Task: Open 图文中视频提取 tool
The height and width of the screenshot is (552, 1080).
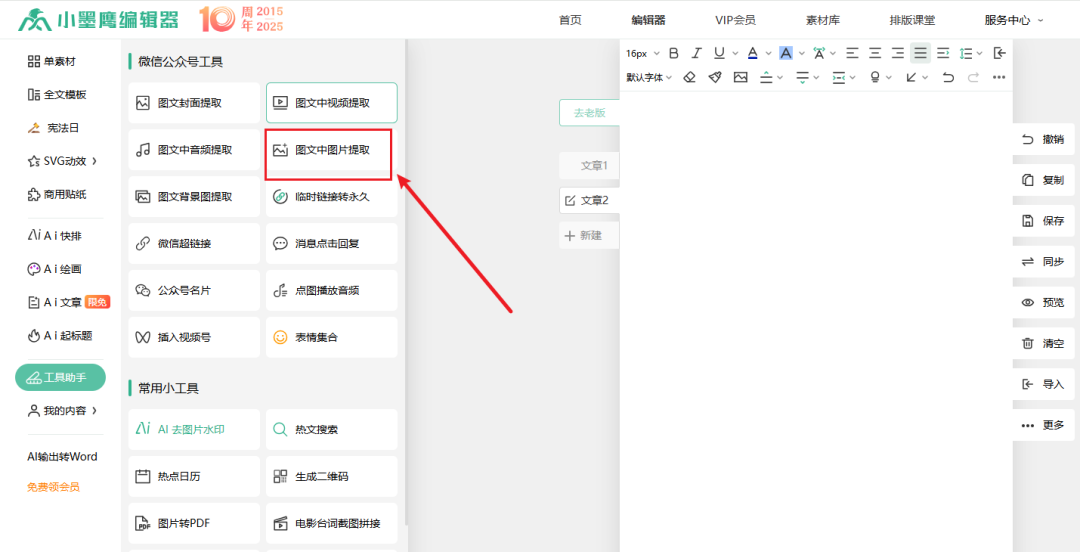Action: (x=332, y=103)
